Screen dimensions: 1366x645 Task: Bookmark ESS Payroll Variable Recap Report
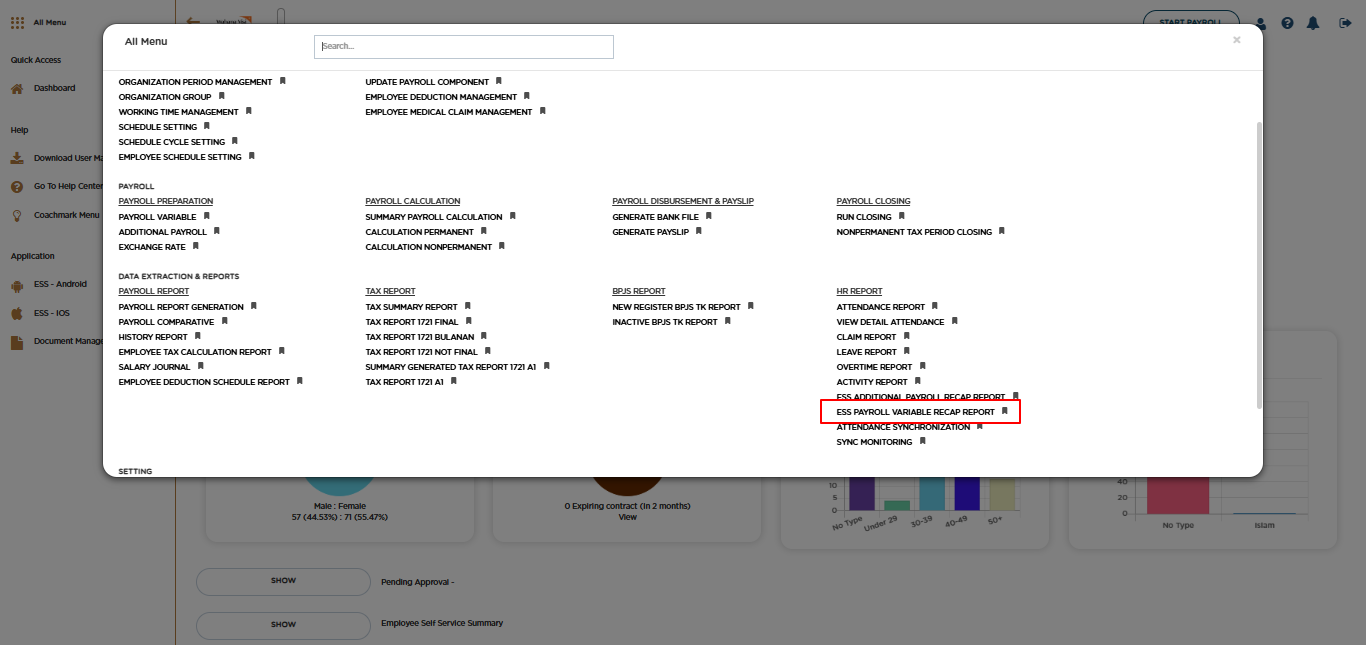coord(1005,411)
